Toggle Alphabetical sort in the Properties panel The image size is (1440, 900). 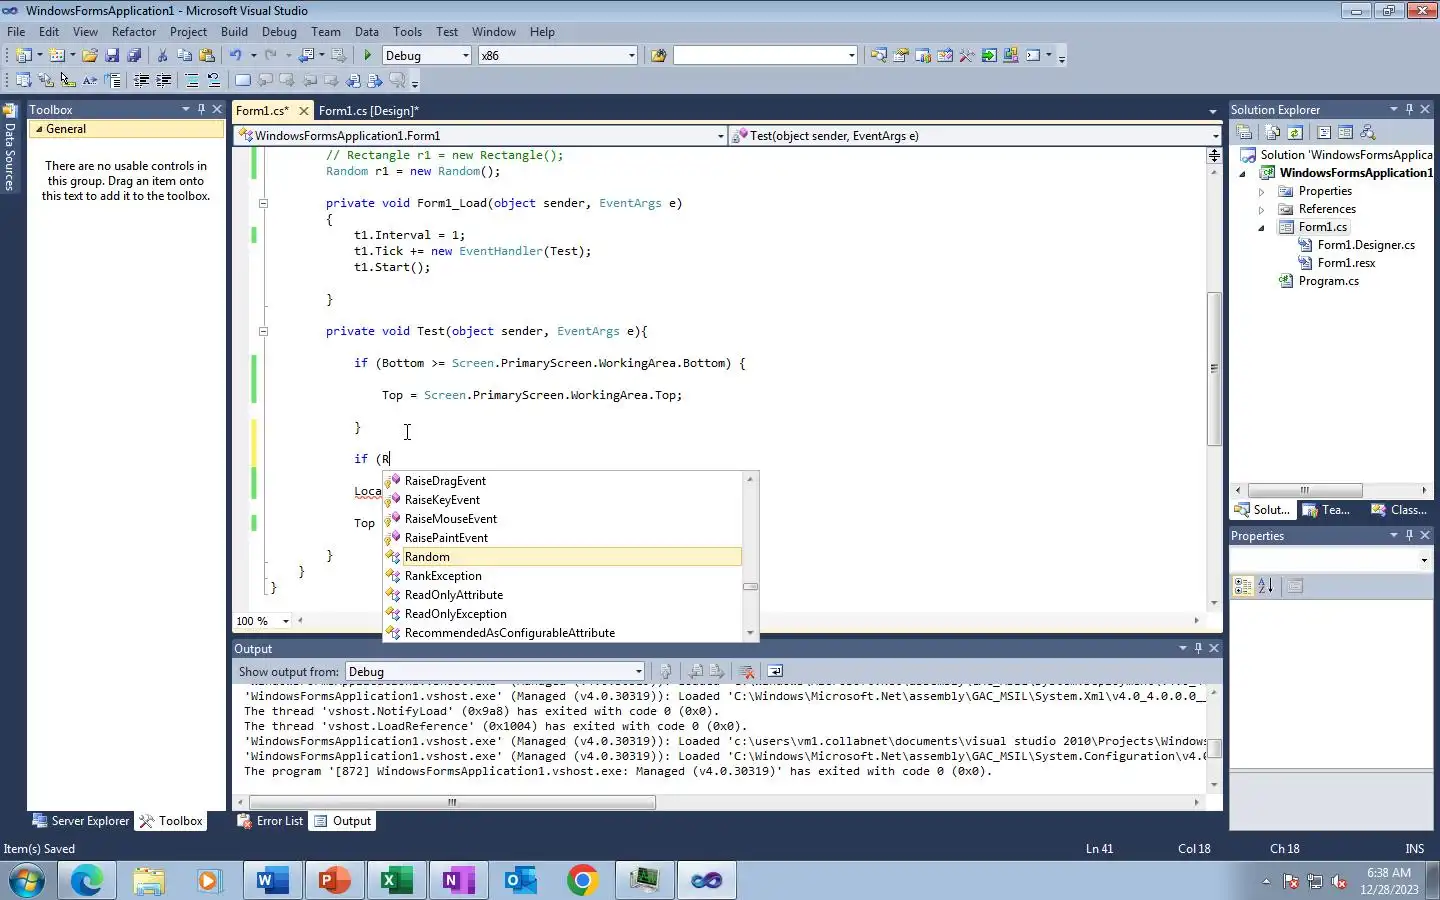point(1265,587)
